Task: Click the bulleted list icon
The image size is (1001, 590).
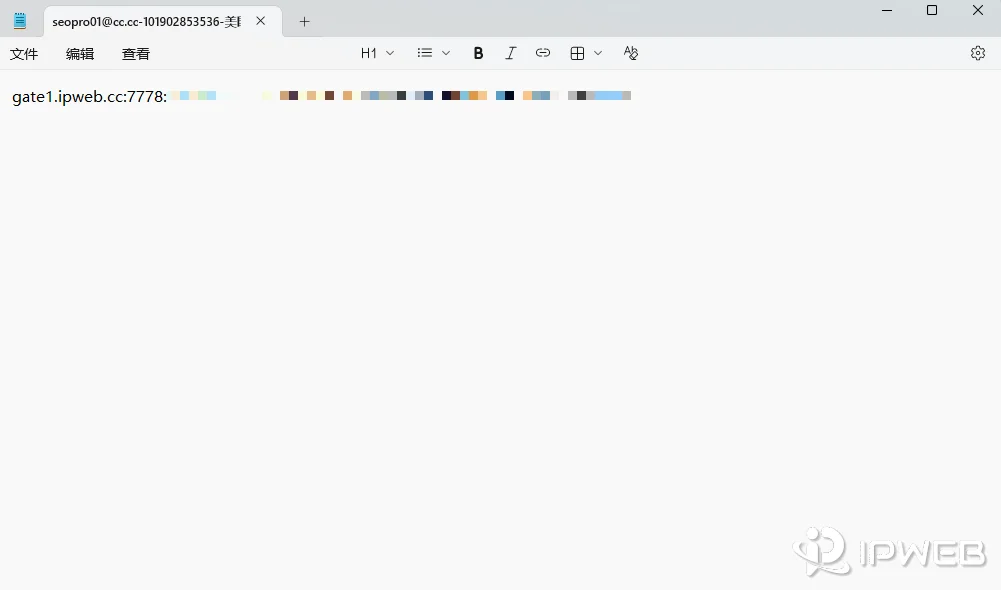Action: 425,53
